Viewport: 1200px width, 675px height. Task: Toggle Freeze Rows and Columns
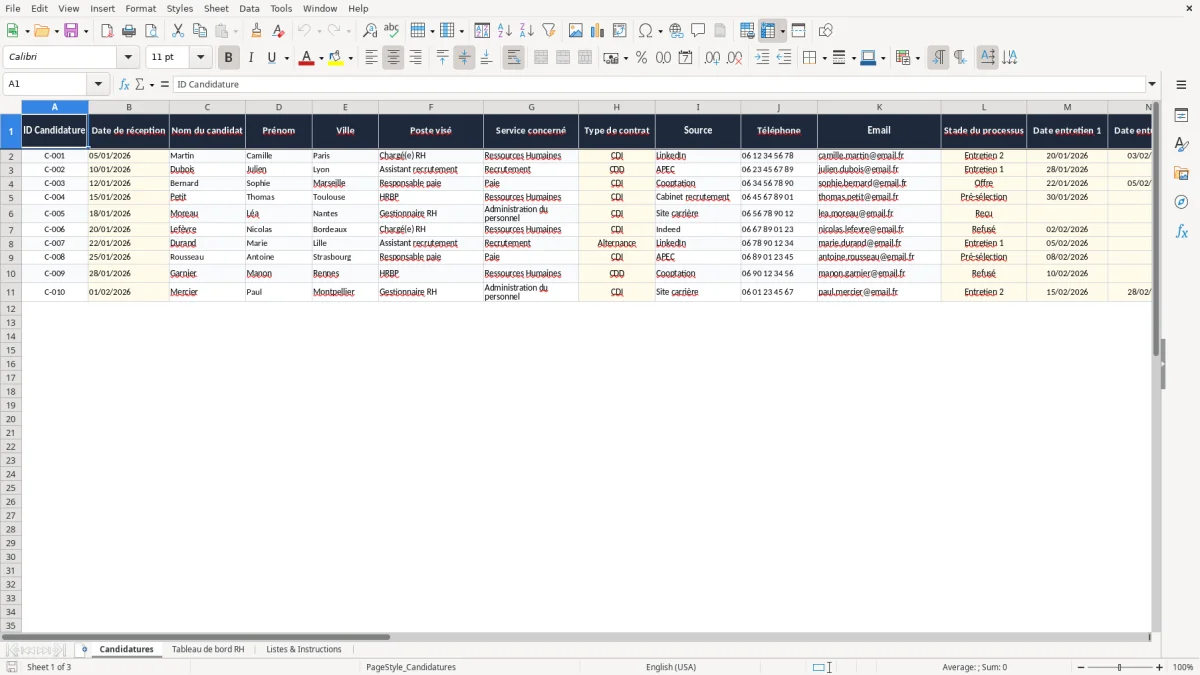click(x=768, y=31)
